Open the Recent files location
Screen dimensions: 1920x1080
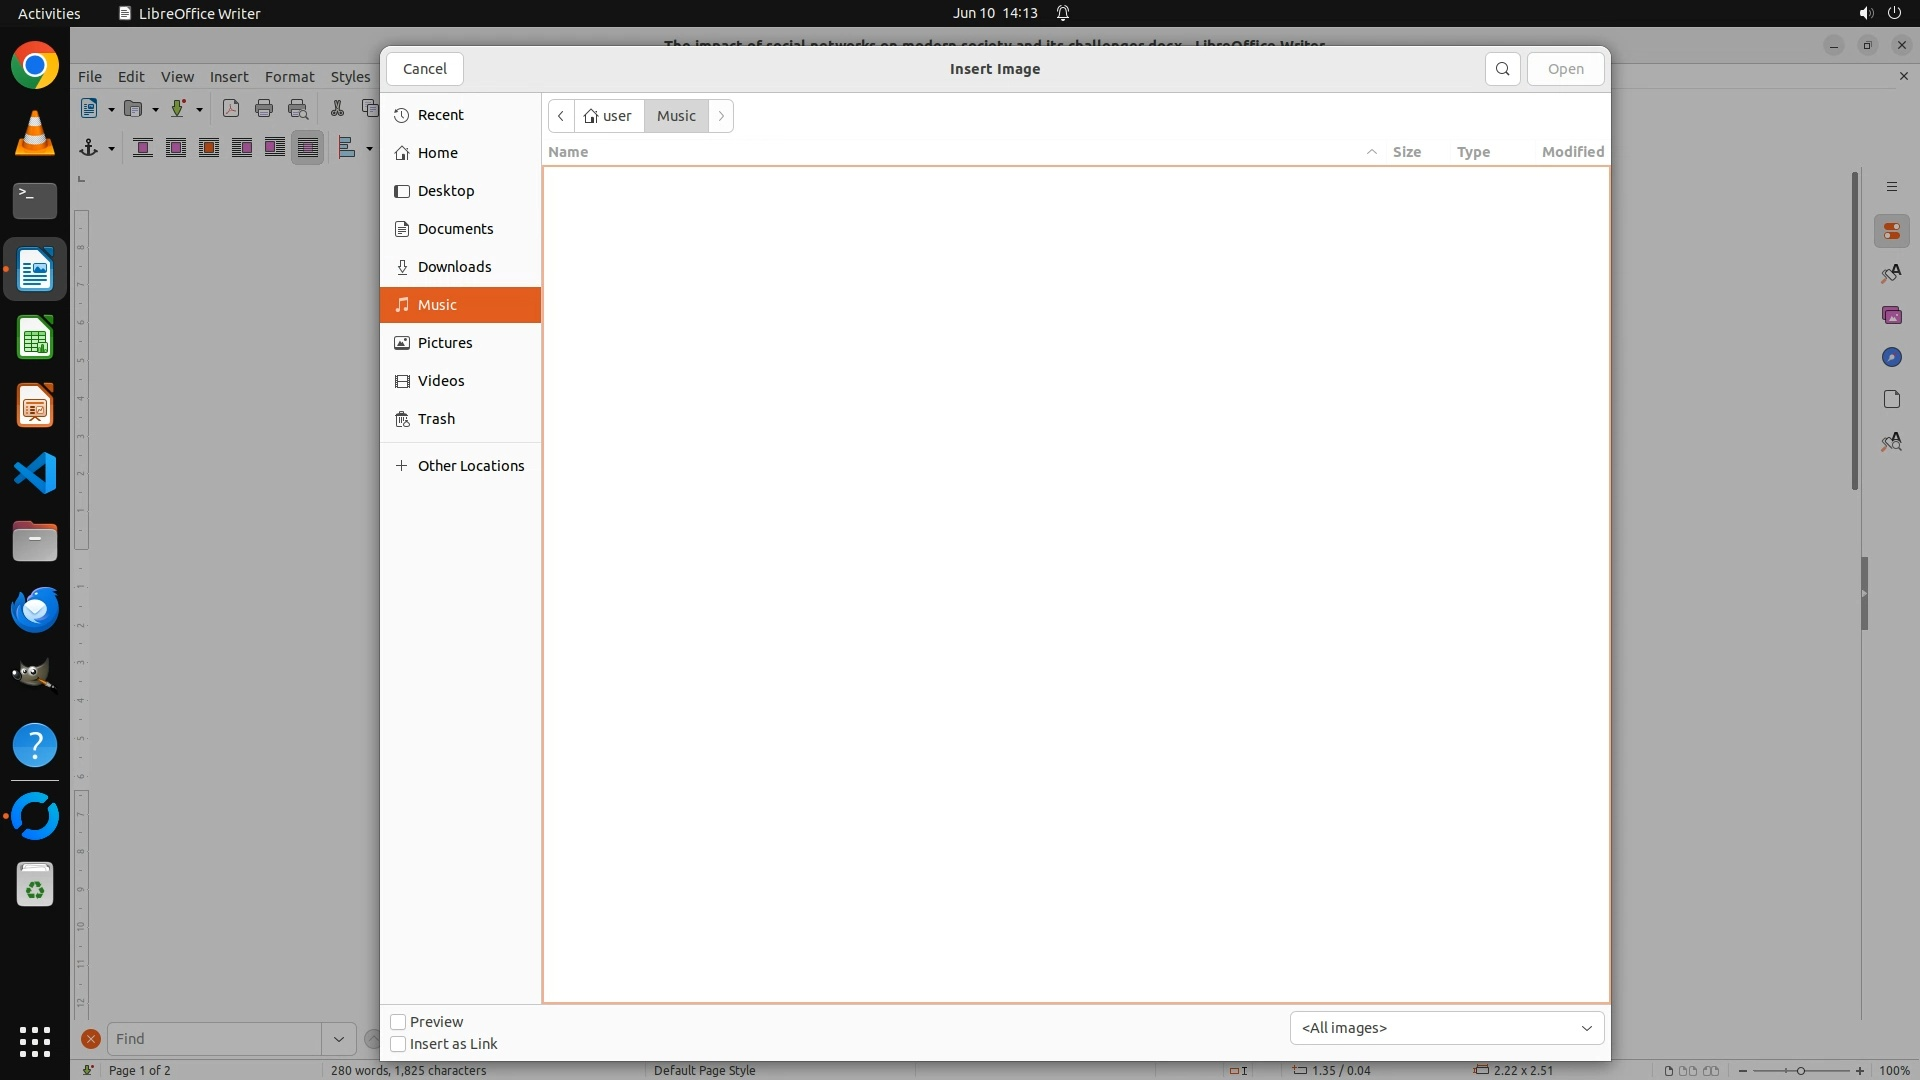[440, 115]
